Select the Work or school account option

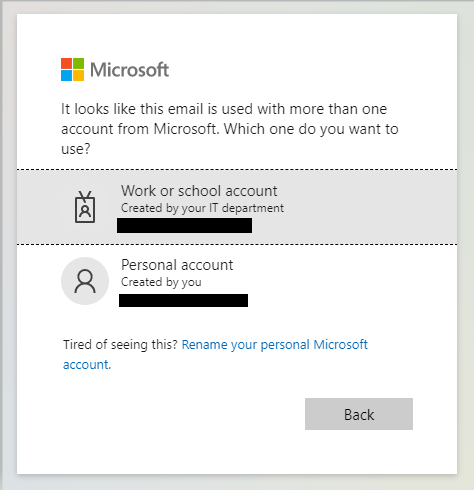[x=237, y=207]
